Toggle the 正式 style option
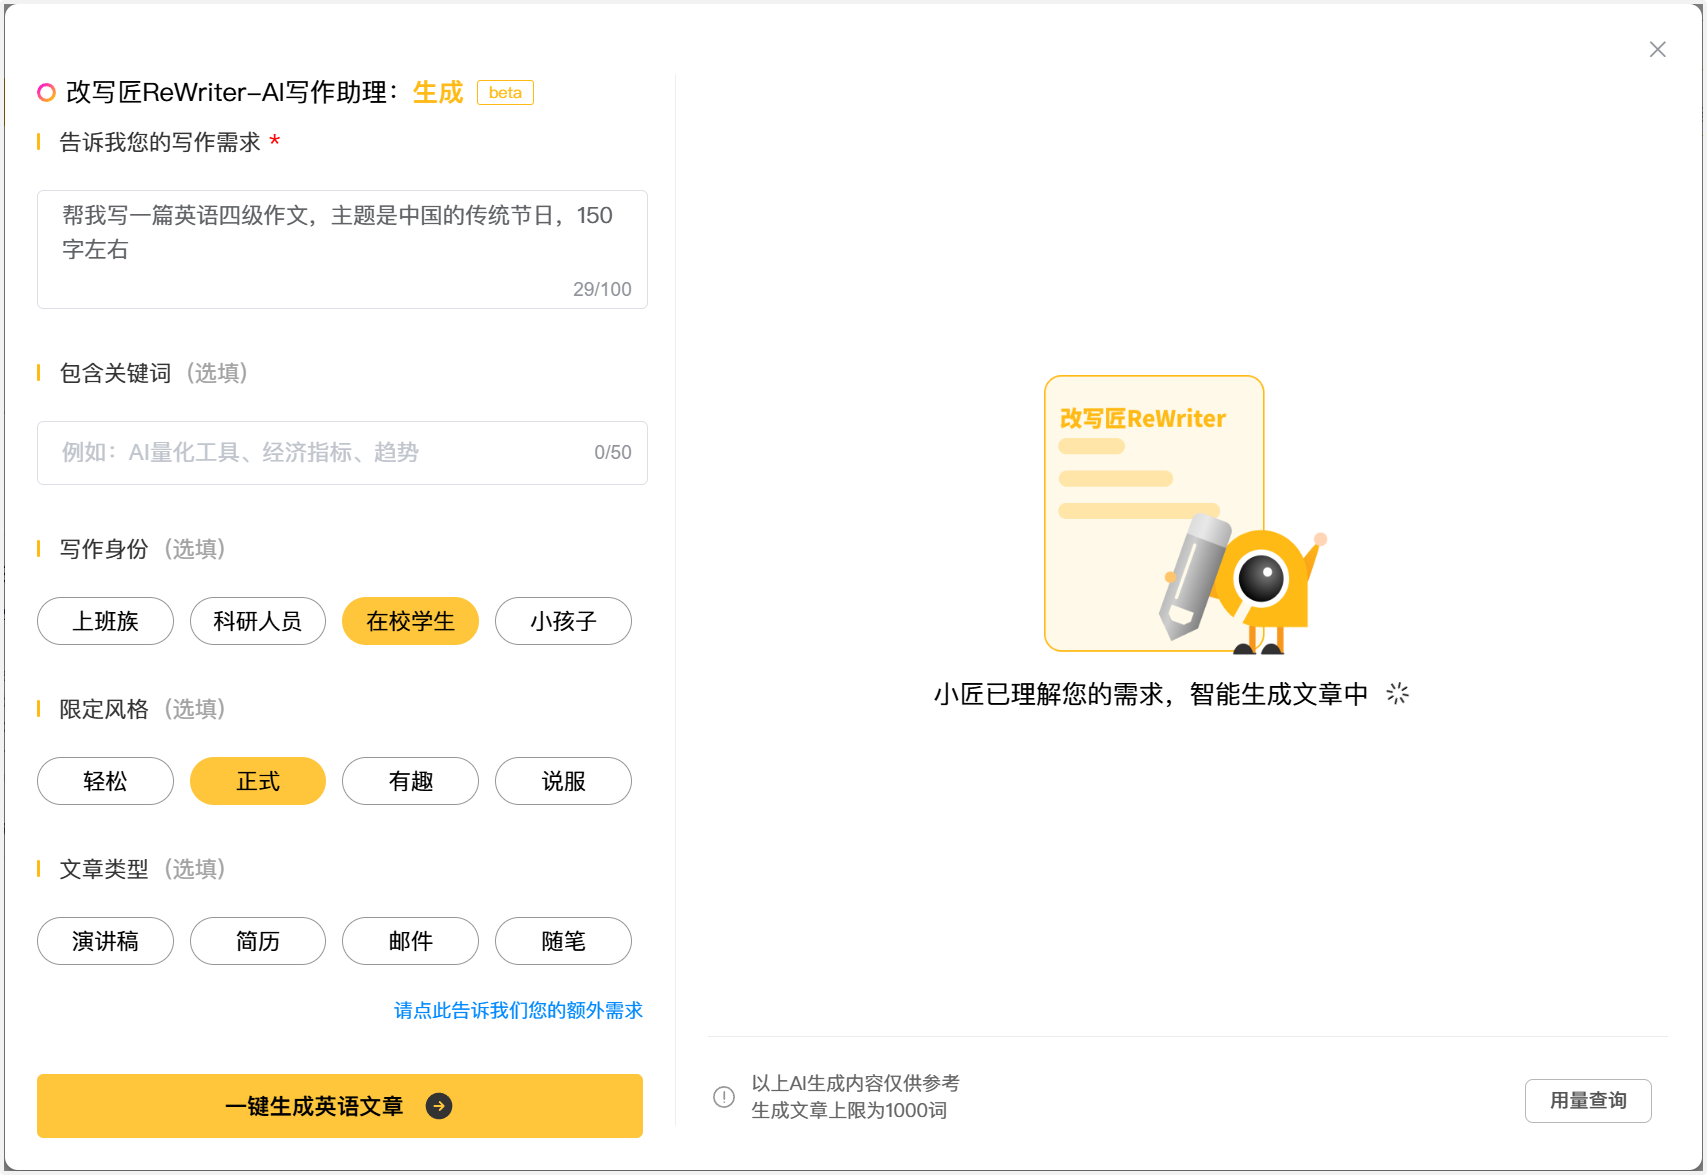The image size is (1707, 1175). [x=258, y=781]
